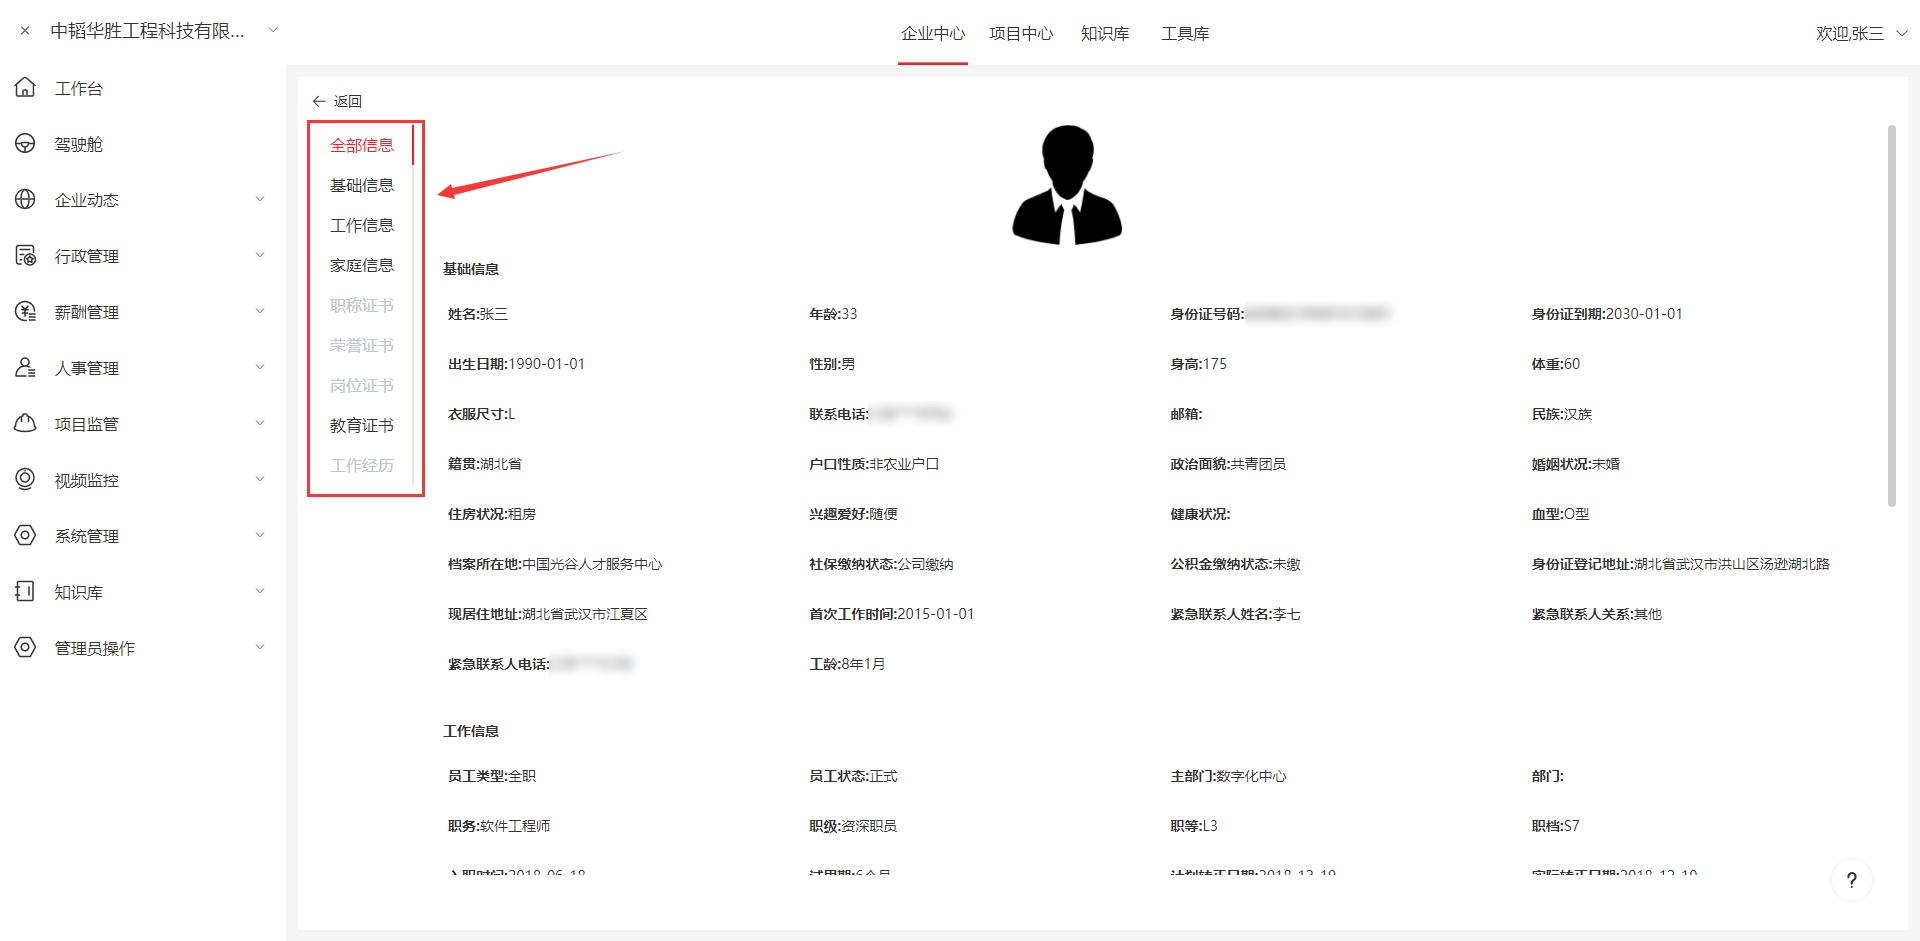
Task: Click the vertical scrollbar of the details panel
Action: point(1891,315)
